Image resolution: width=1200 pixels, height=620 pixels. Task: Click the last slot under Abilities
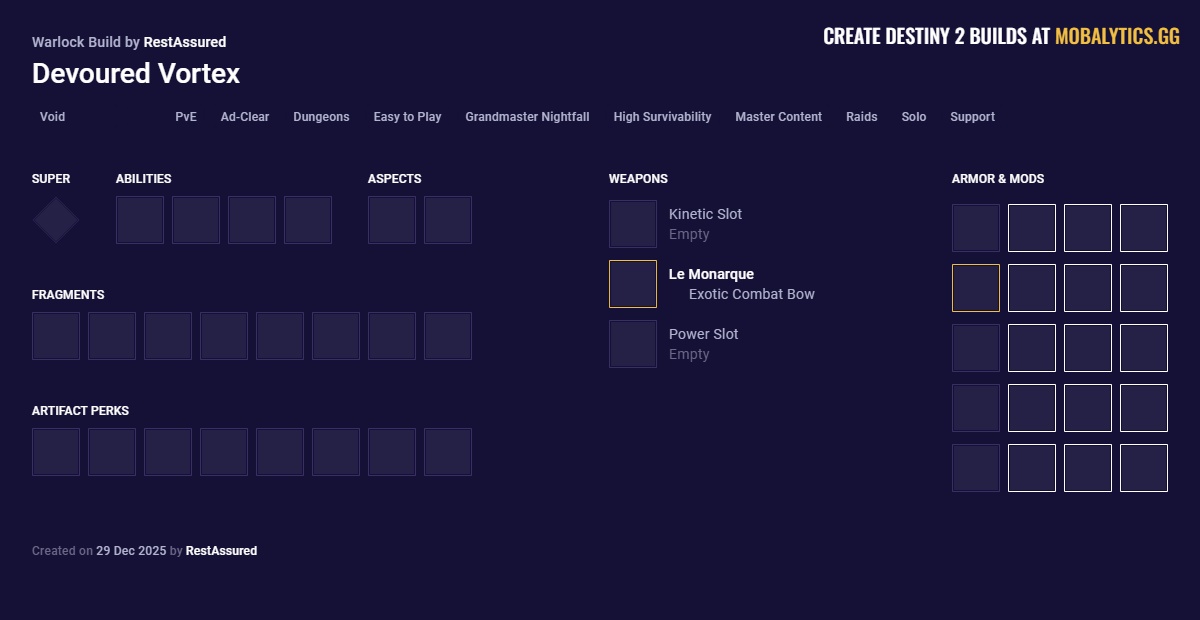click(x=308, y=220)
